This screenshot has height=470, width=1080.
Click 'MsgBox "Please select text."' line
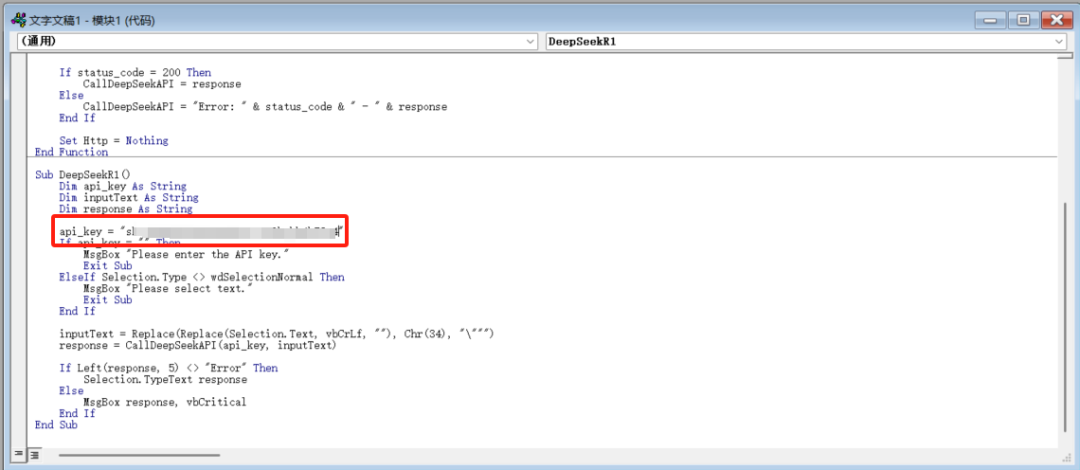(x=168, y=288)
